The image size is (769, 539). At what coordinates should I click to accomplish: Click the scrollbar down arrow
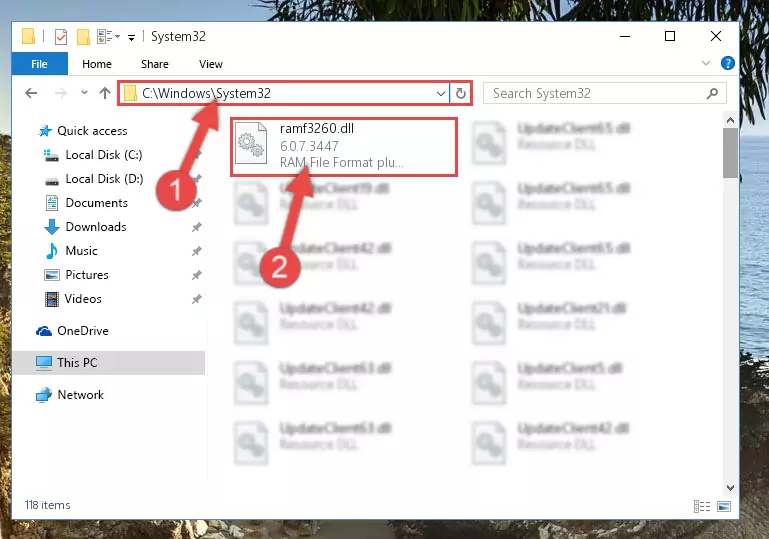(x=730, y=488)
